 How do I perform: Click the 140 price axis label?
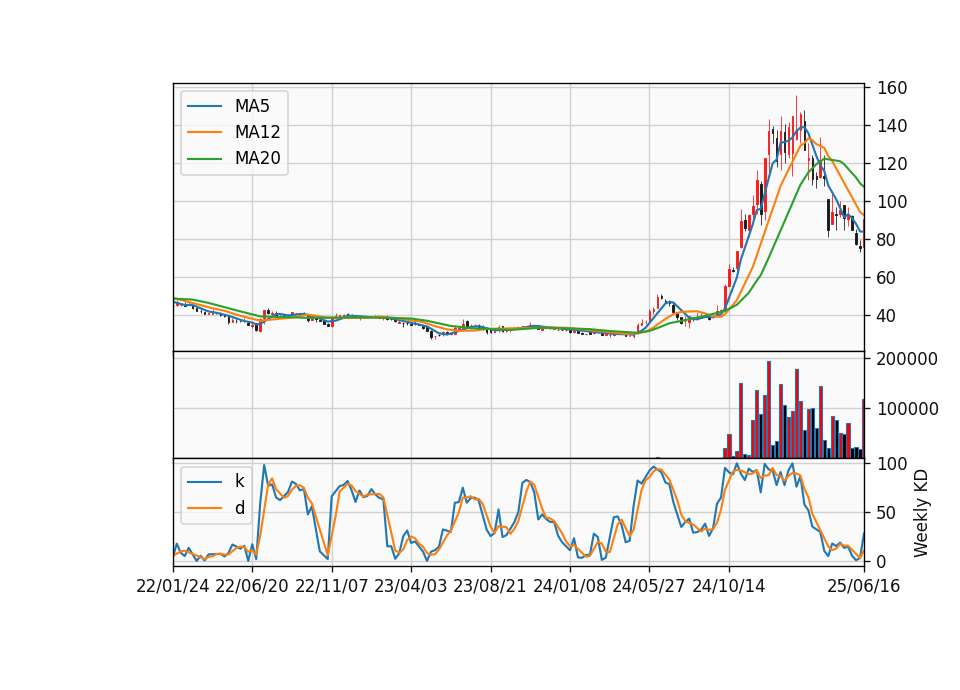[892, 126]
